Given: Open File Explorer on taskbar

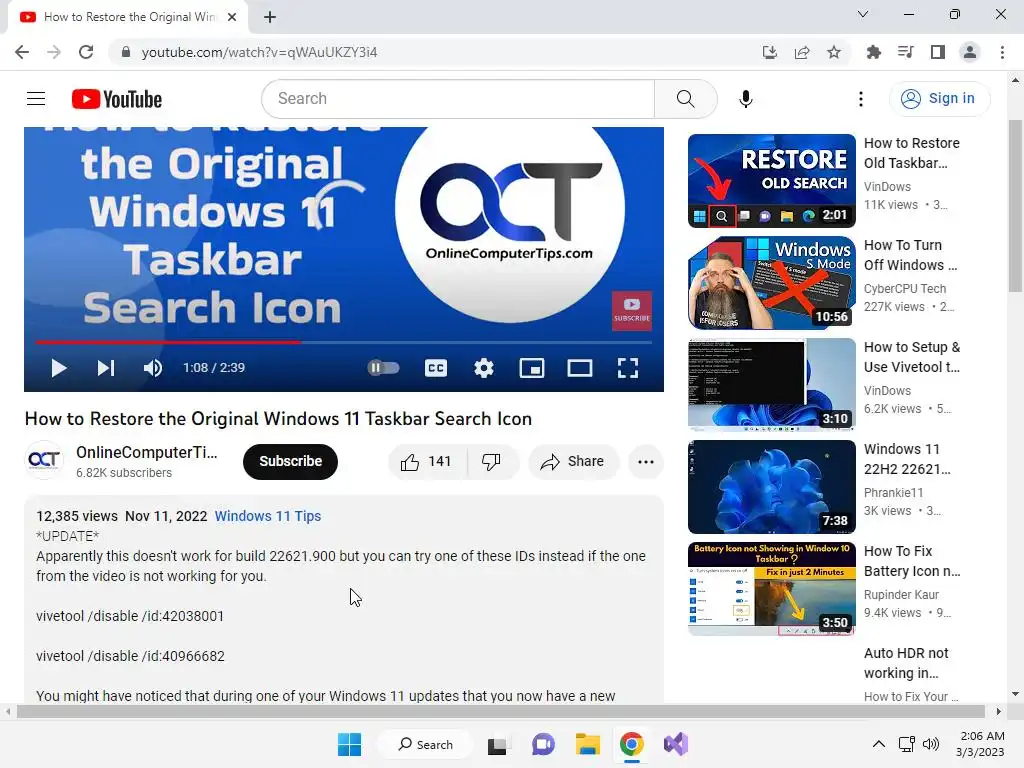Looking at the screenshot, I should [587, 744].
